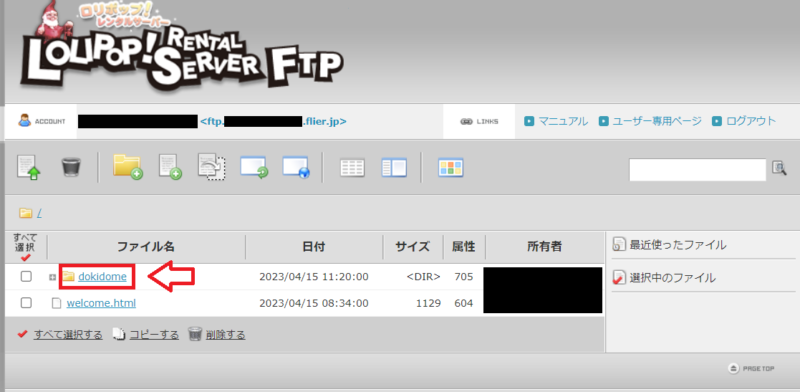
Task: Click the trash can toolbar icon
Action: [71, 167]
